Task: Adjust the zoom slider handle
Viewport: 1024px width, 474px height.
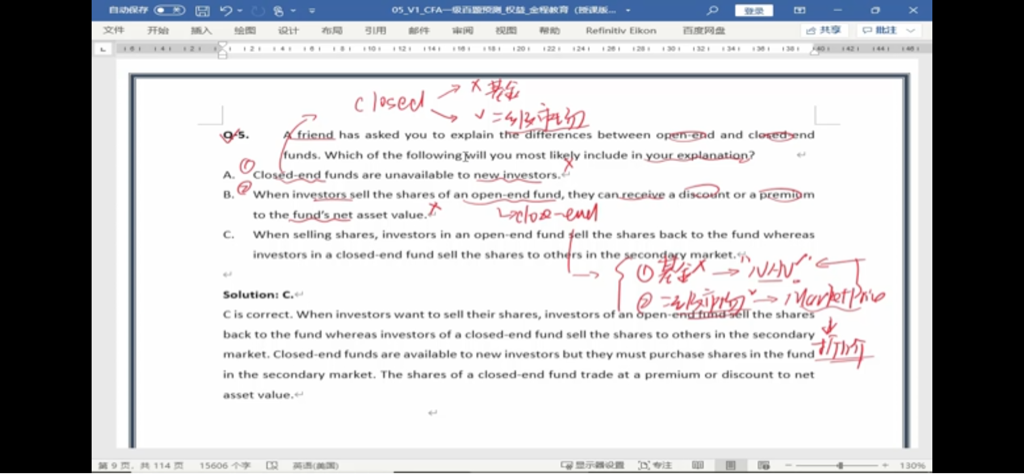Action: point(840,466)
